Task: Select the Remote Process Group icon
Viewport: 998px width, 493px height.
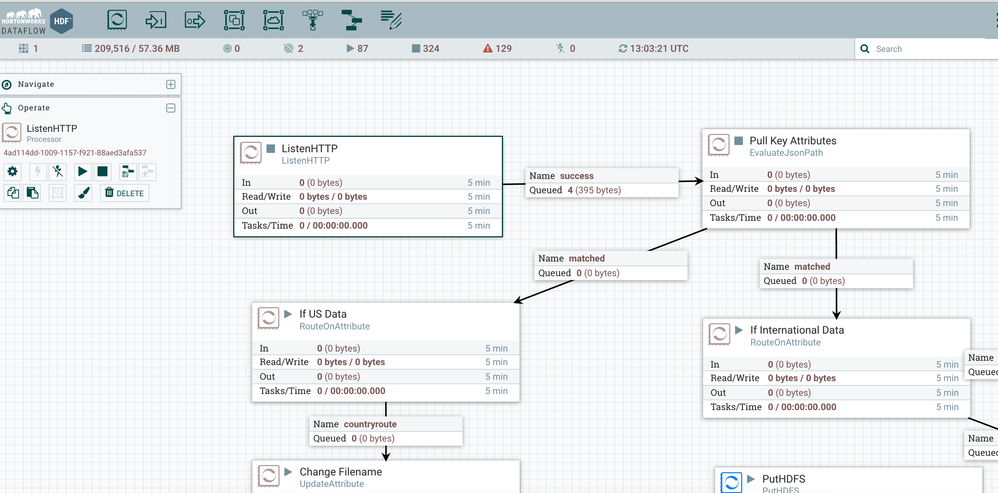Action: (x=273, y=19)
